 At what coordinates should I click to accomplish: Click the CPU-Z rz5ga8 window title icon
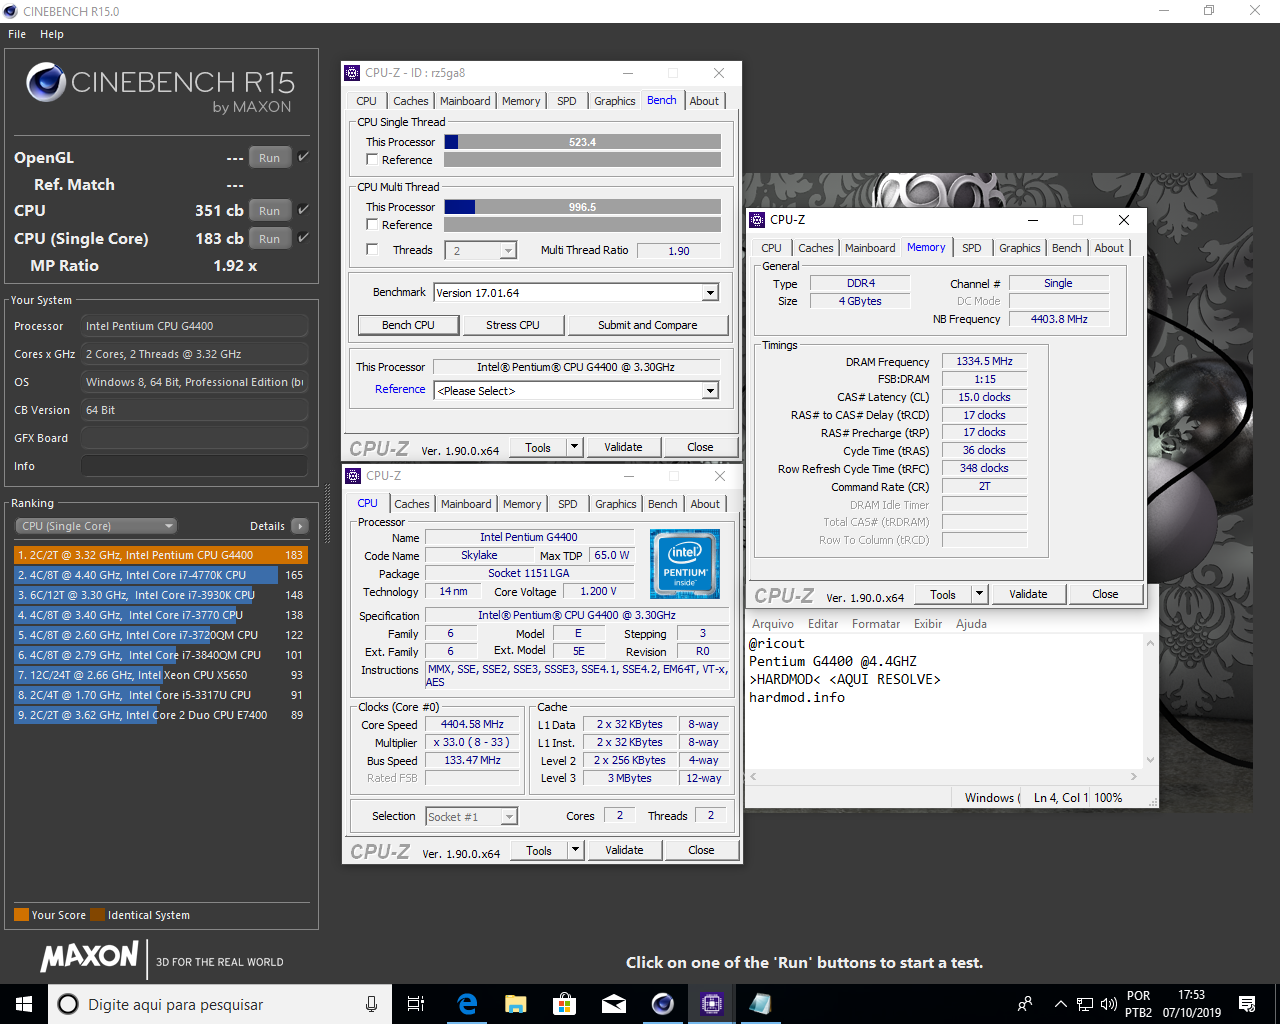pos(352,73)
